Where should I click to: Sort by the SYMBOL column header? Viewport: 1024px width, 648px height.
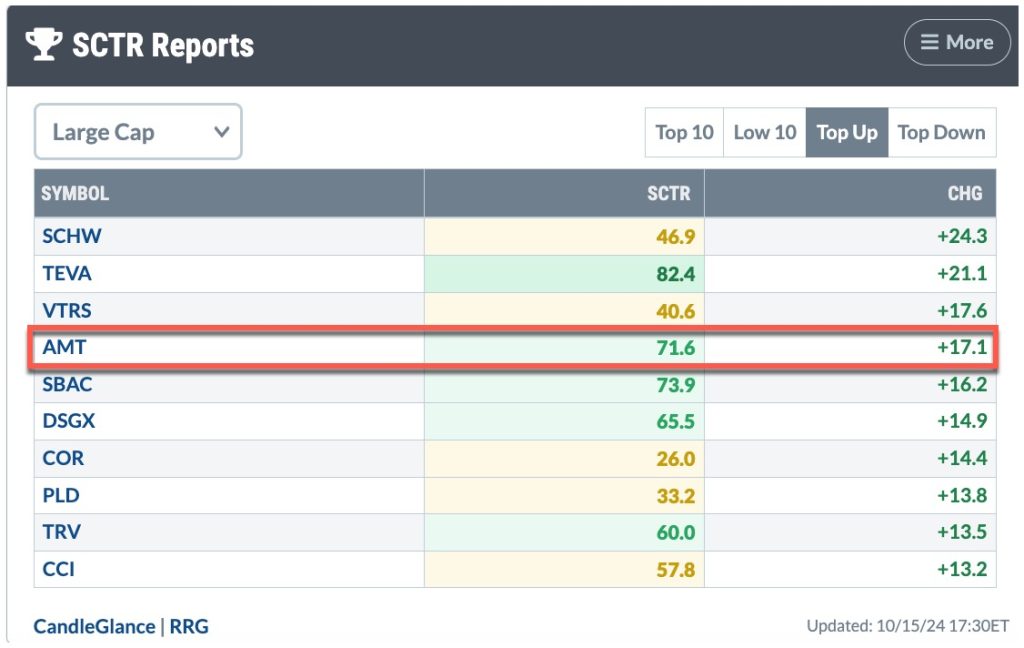(75, 193)
